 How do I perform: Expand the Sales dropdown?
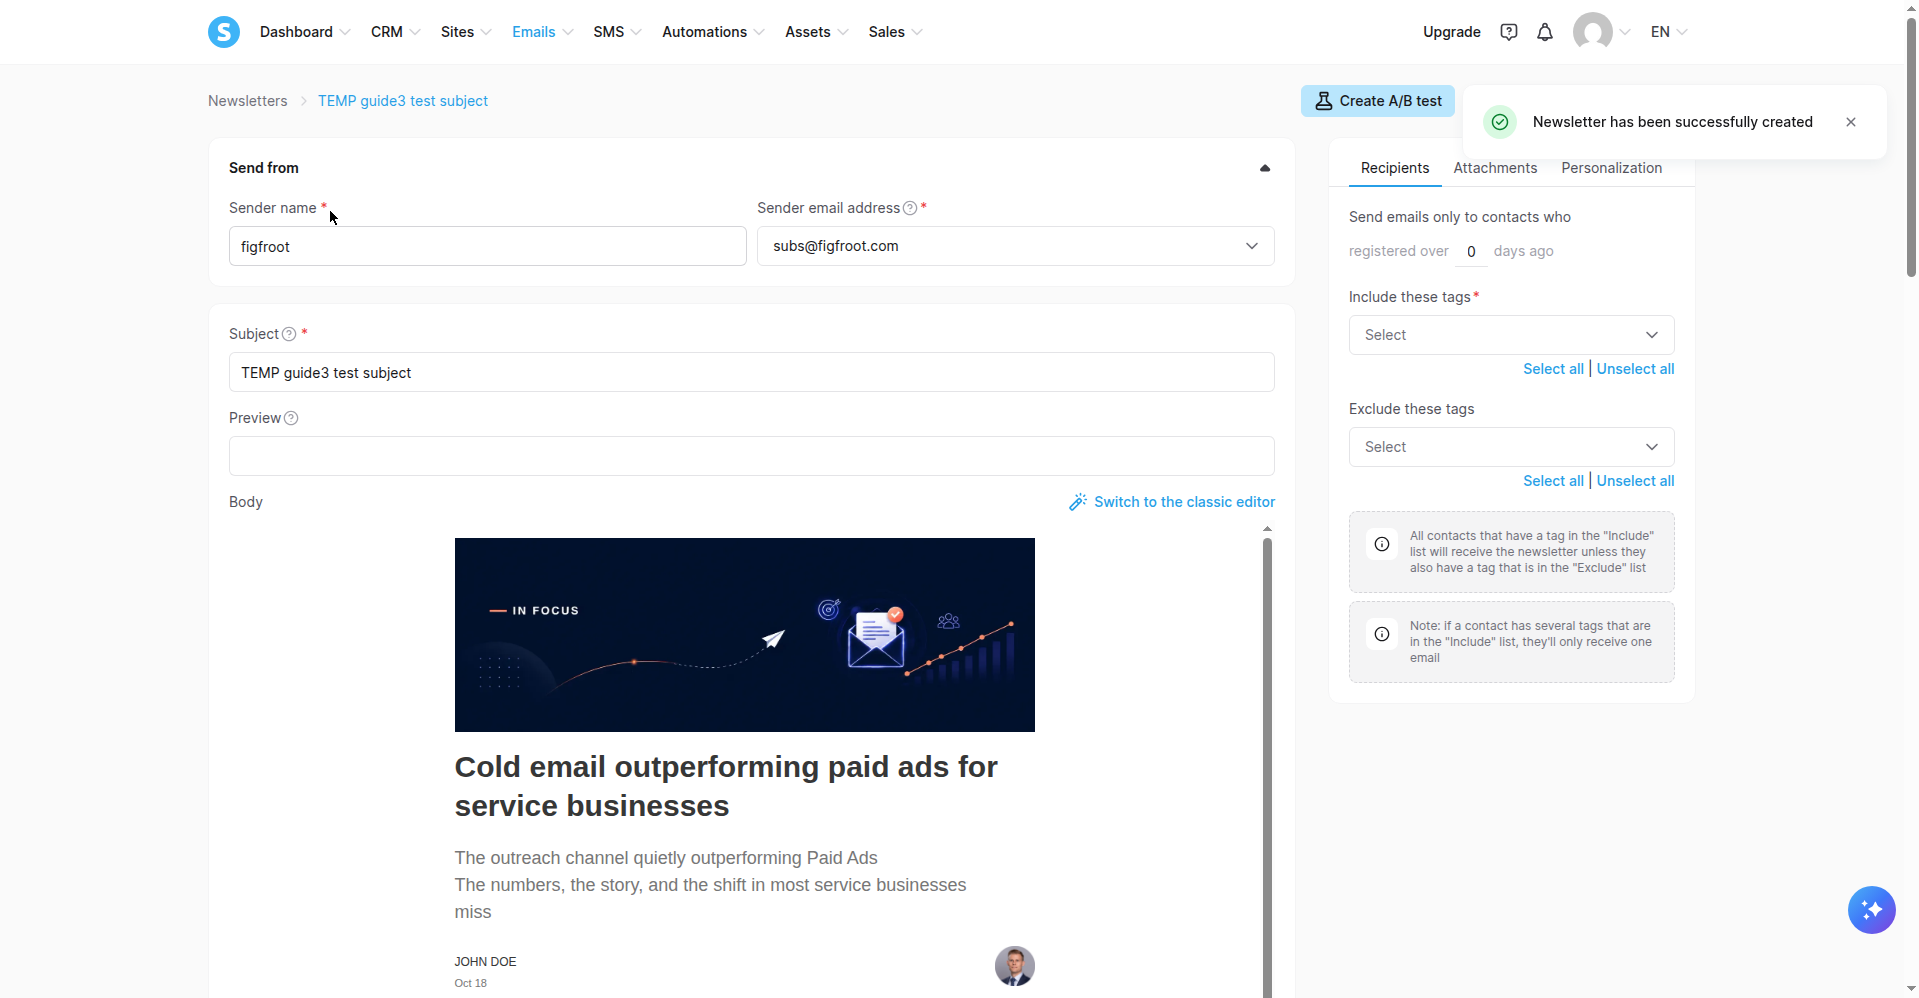895,32
